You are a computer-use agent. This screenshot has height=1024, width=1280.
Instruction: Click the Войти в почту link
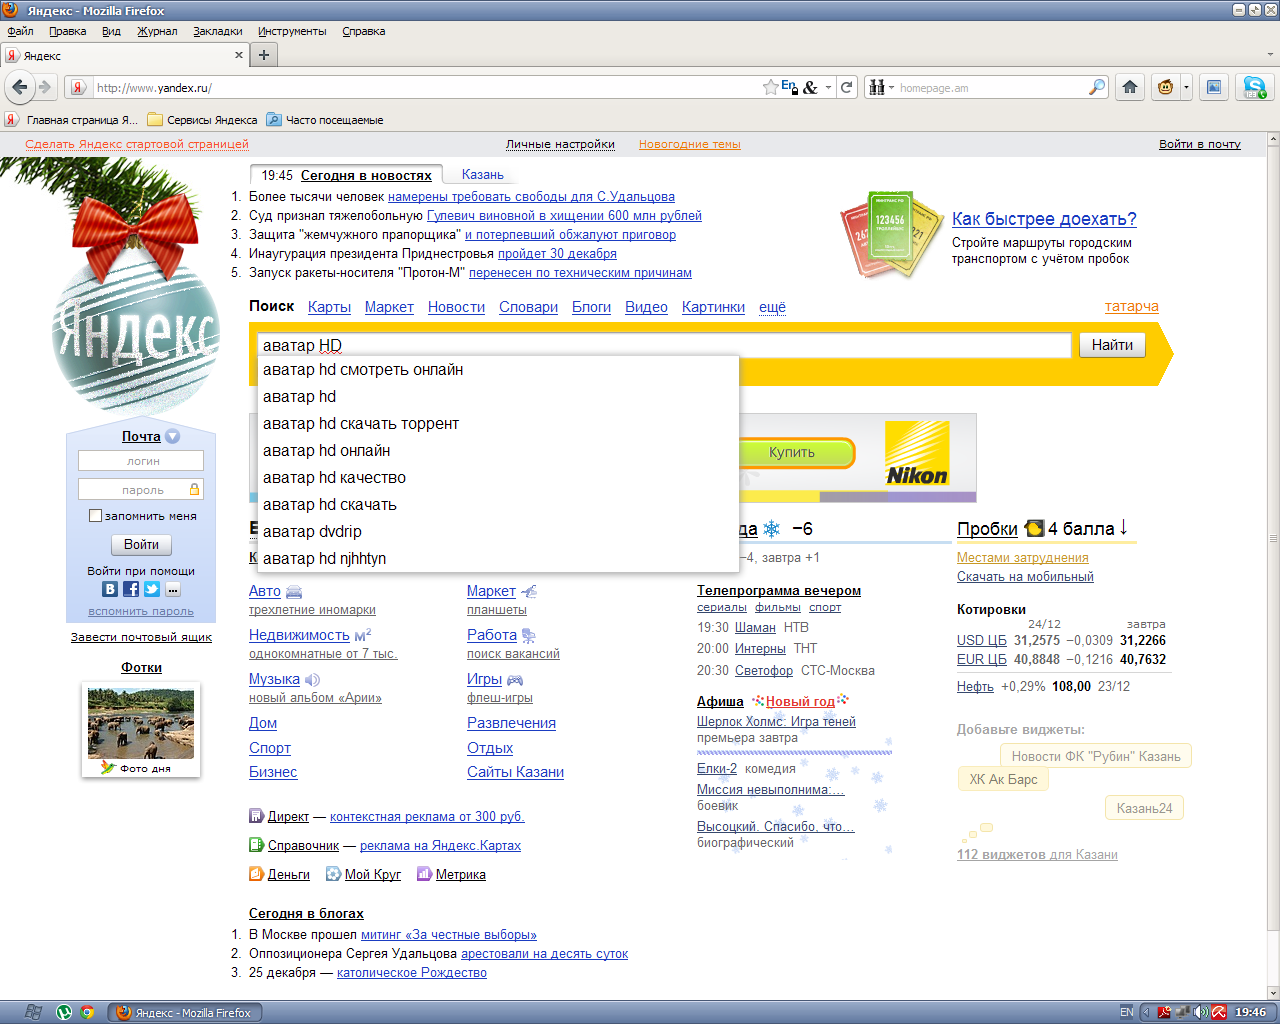click(x=1200, y=144)
